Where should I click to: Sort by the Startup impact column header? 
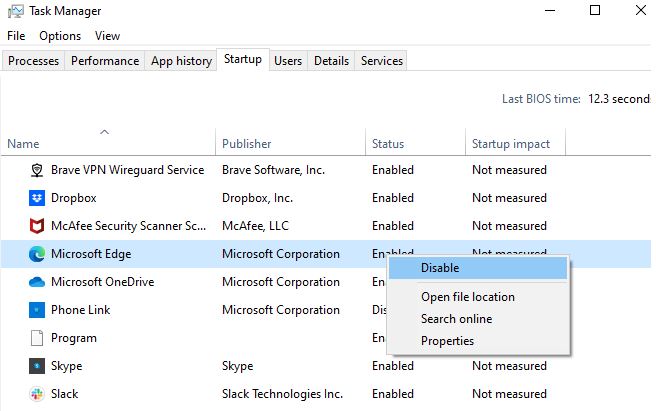[515, 144]
